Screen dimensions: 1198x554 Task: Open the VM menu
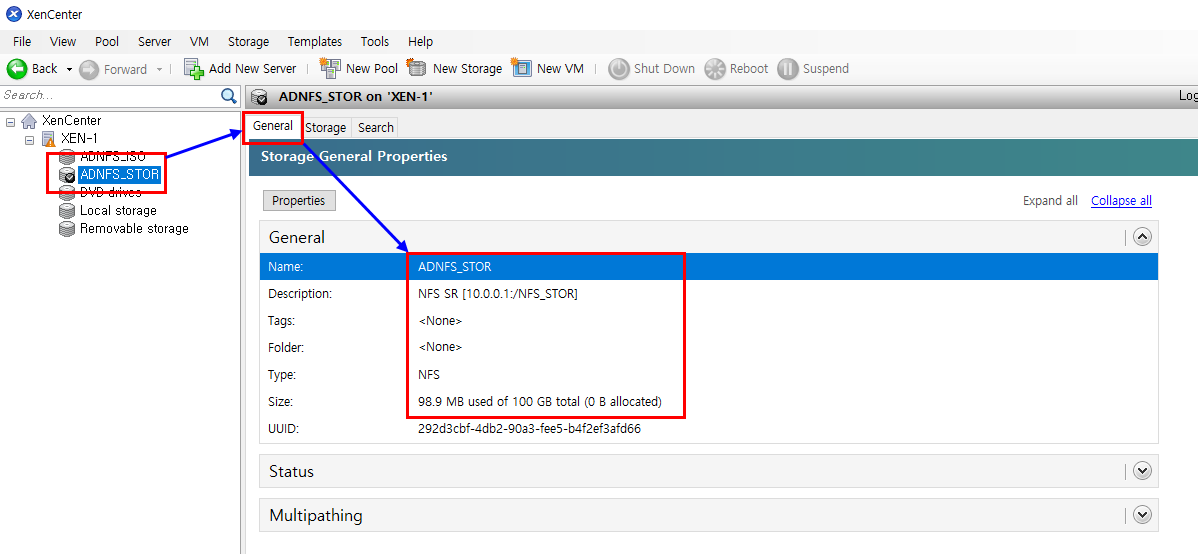[x=199, y=41]
